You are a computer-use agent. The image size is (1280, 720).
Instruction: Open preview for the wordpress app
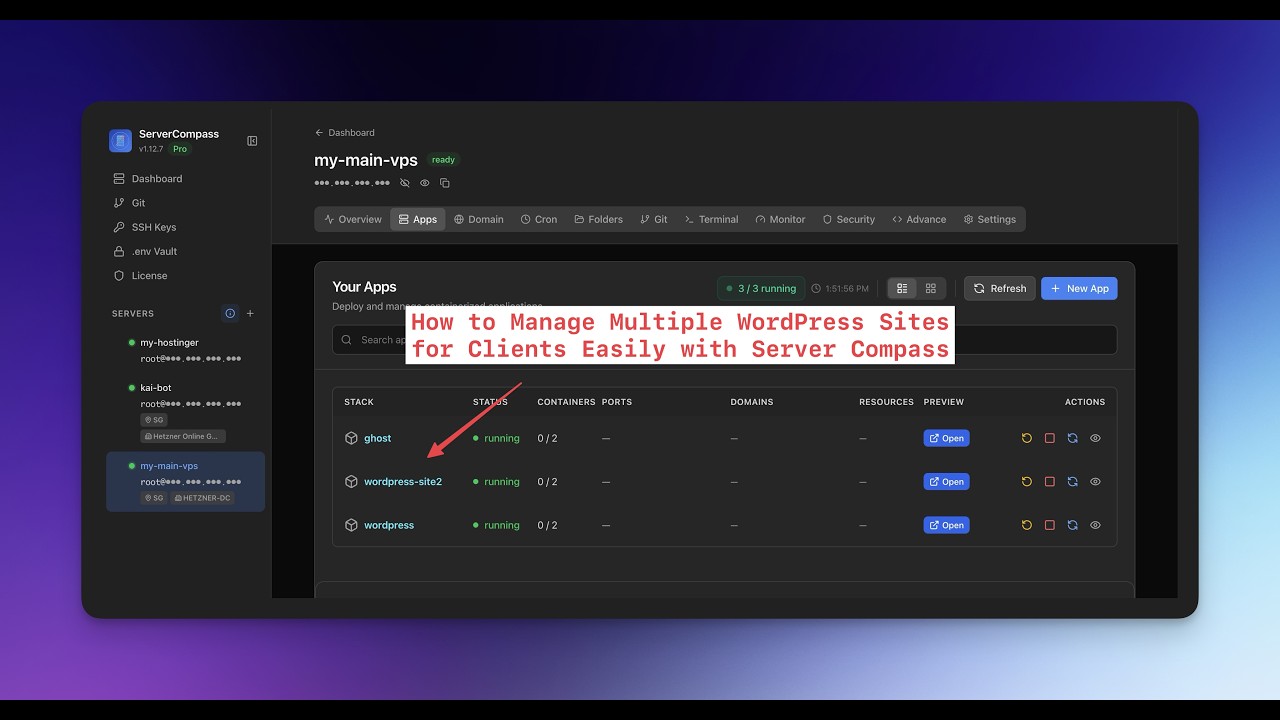(946, 525)
